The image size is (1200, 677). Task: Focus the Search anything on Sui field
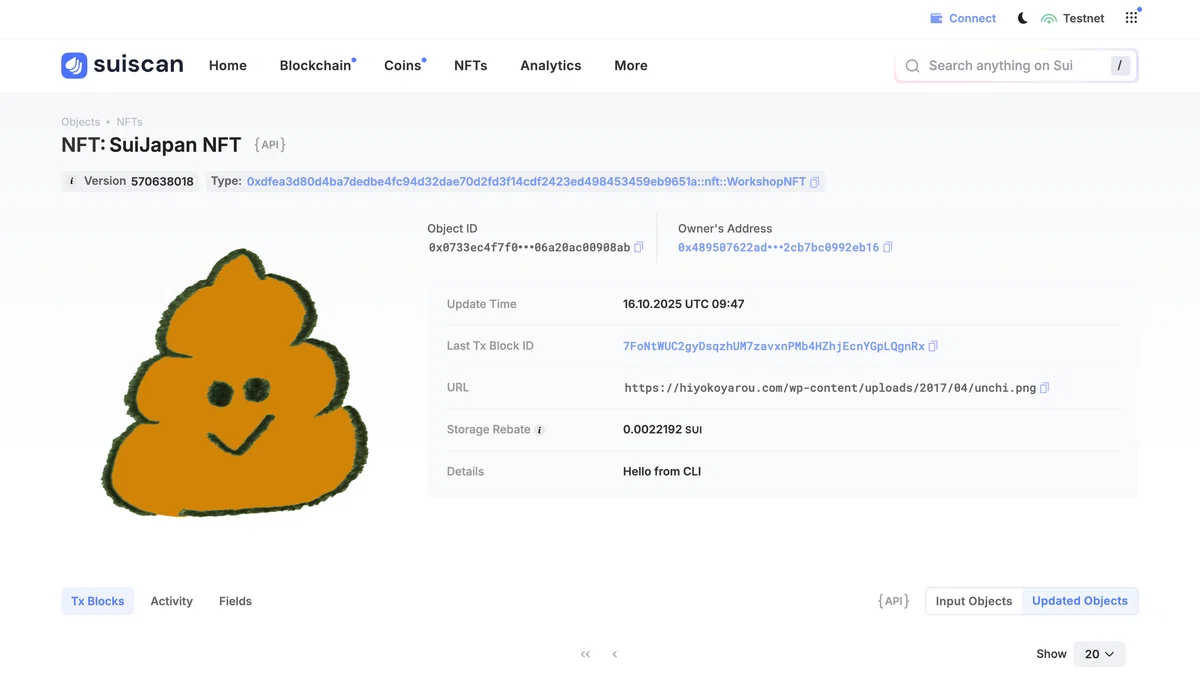(1017, 66)
